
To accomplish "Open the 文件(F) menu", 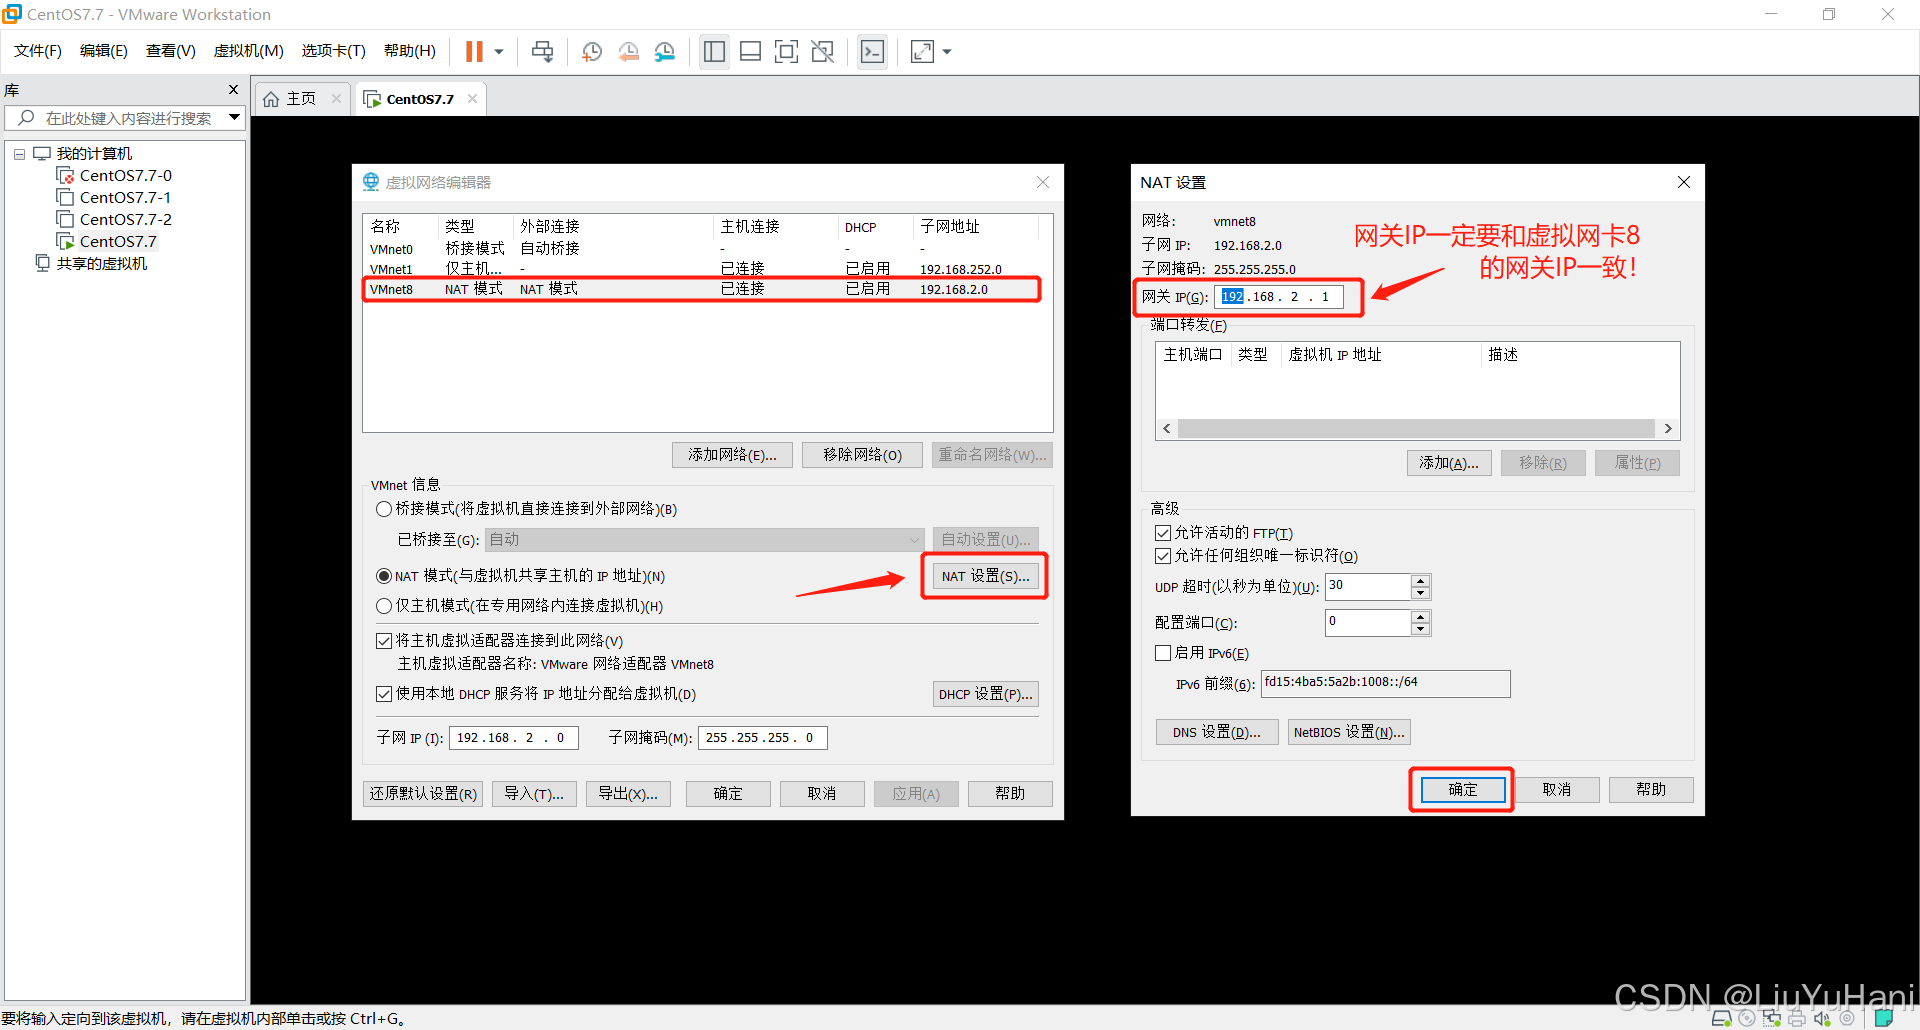I will point(38,51).
